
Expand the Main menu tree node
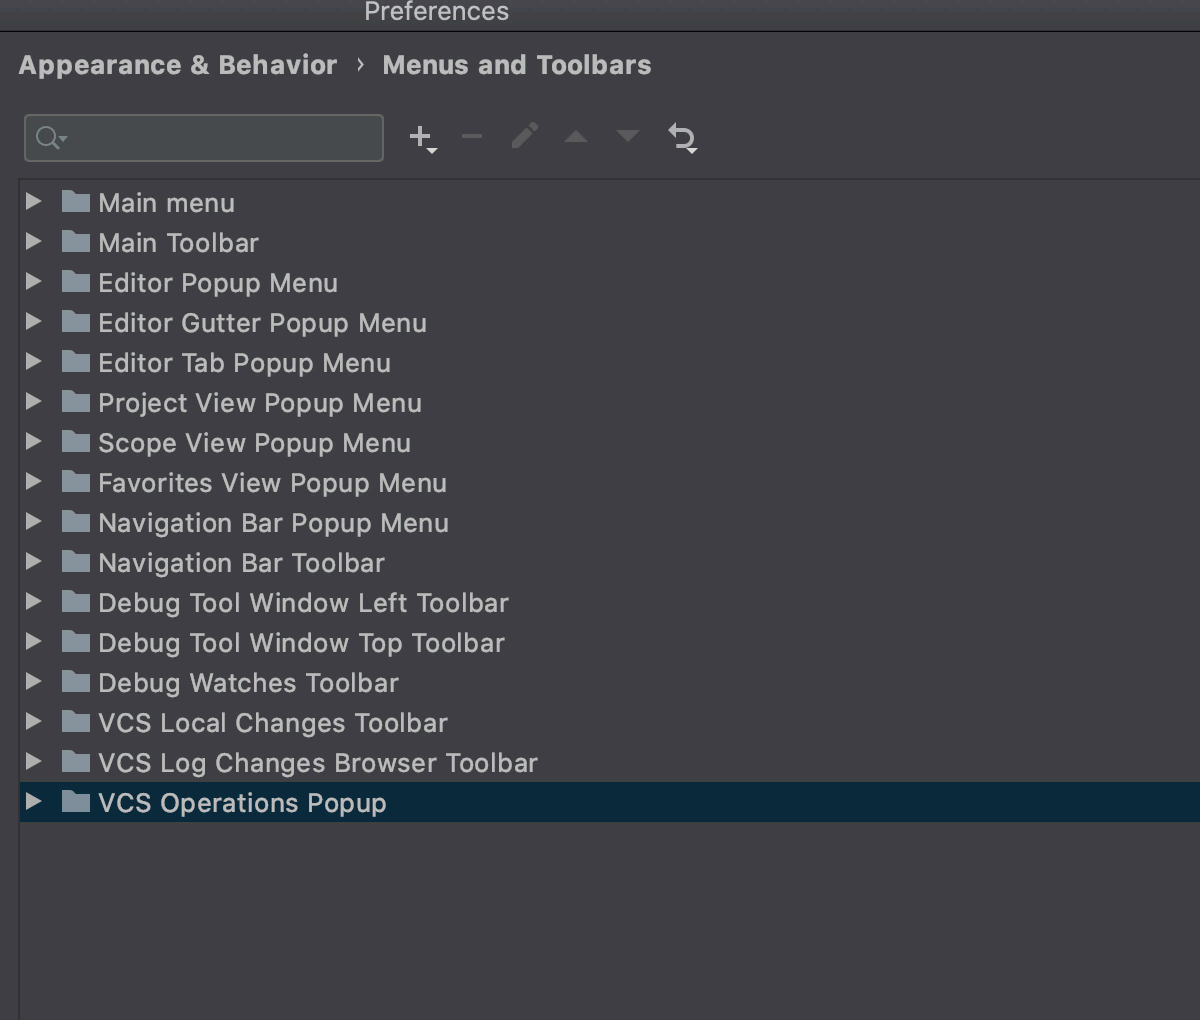coord(33,201)
